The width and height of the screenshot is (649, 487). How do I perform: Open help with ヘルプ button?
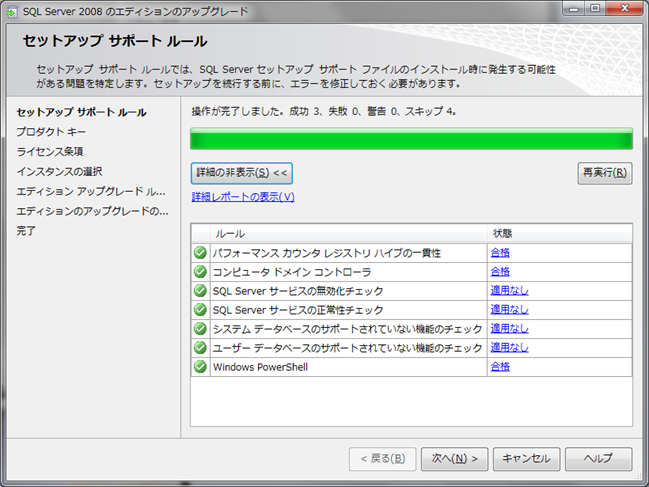(599, 459)
